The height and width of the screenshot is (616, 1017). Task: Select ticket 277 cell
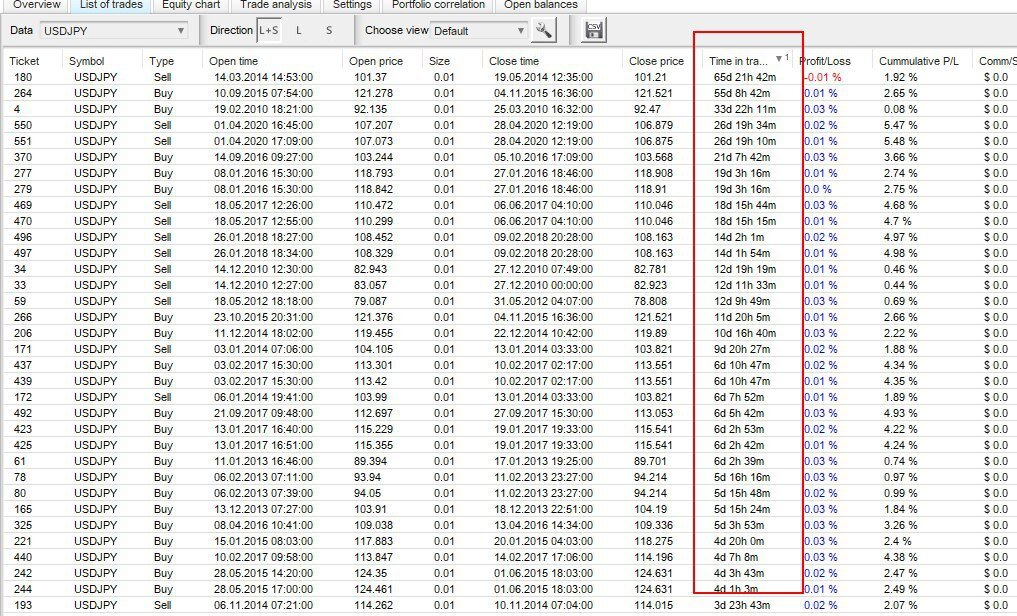[23, 173]
